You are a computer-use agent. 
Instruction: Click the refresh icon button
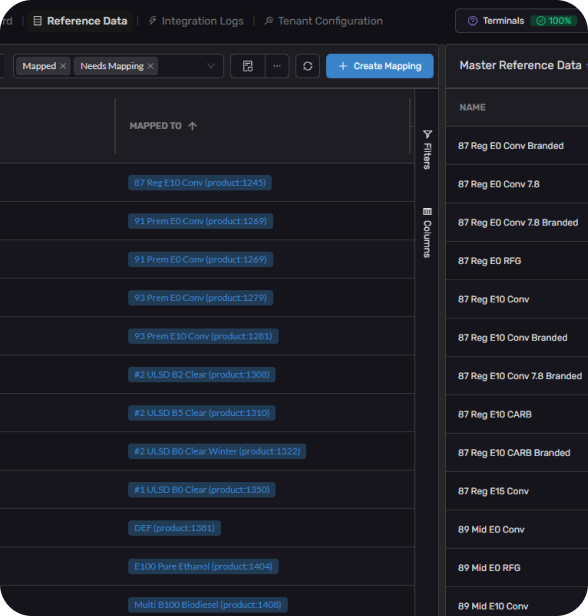[308, 66]
